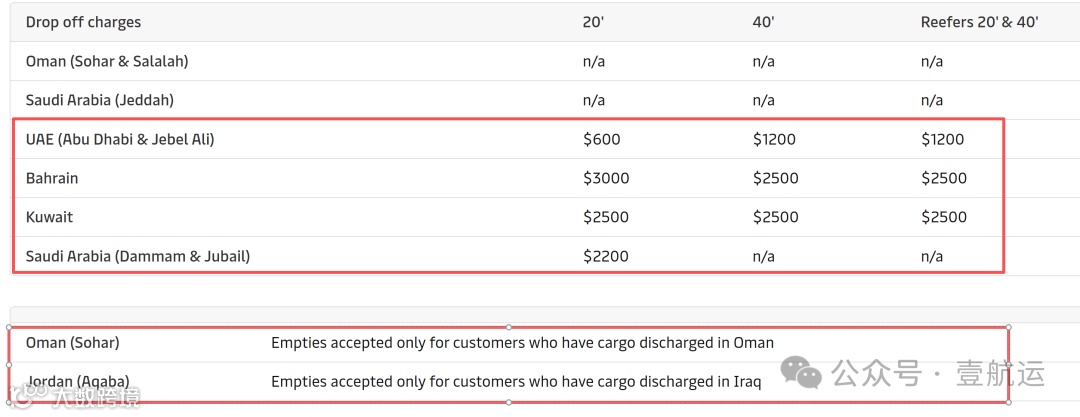The width and height of the screenshot is (1080, 417).
Task: Click the "Drop off charges" header cell
Action: coord(83,22)
